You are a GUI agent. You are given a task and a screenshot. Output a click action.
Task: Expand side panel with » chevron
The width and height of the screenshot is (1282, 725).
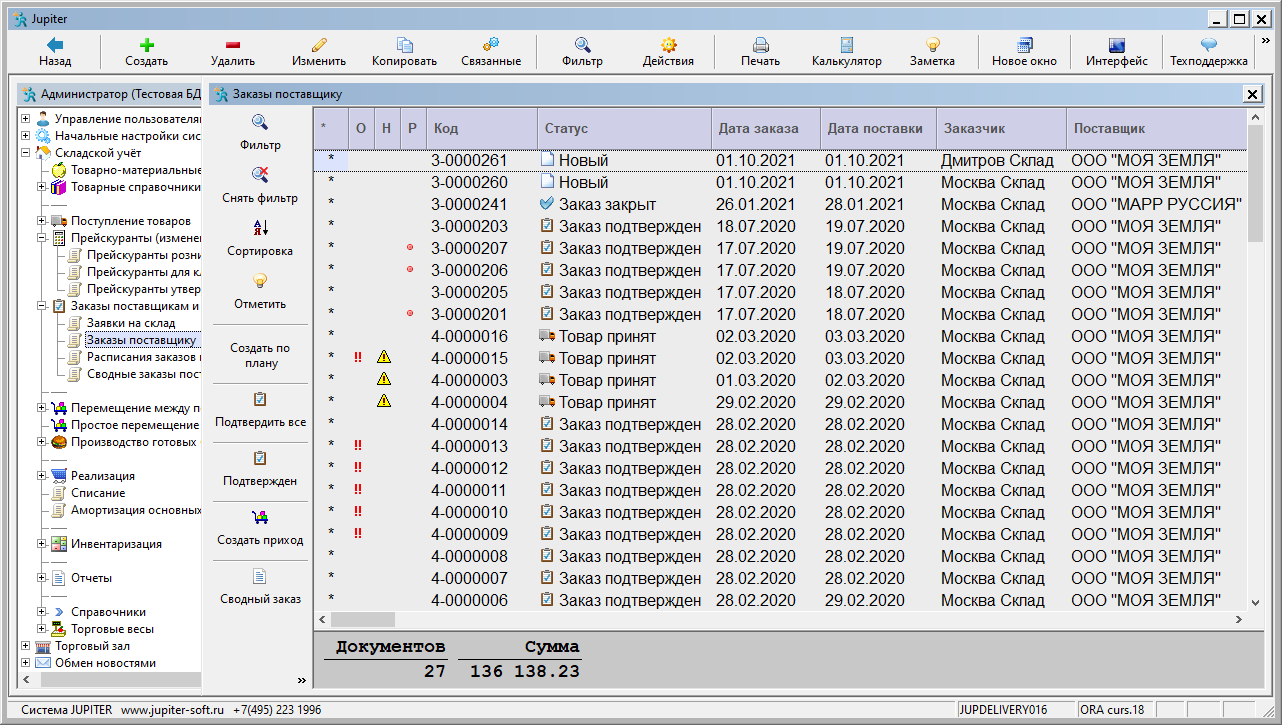pyautogui.click(x=301, y=680)
